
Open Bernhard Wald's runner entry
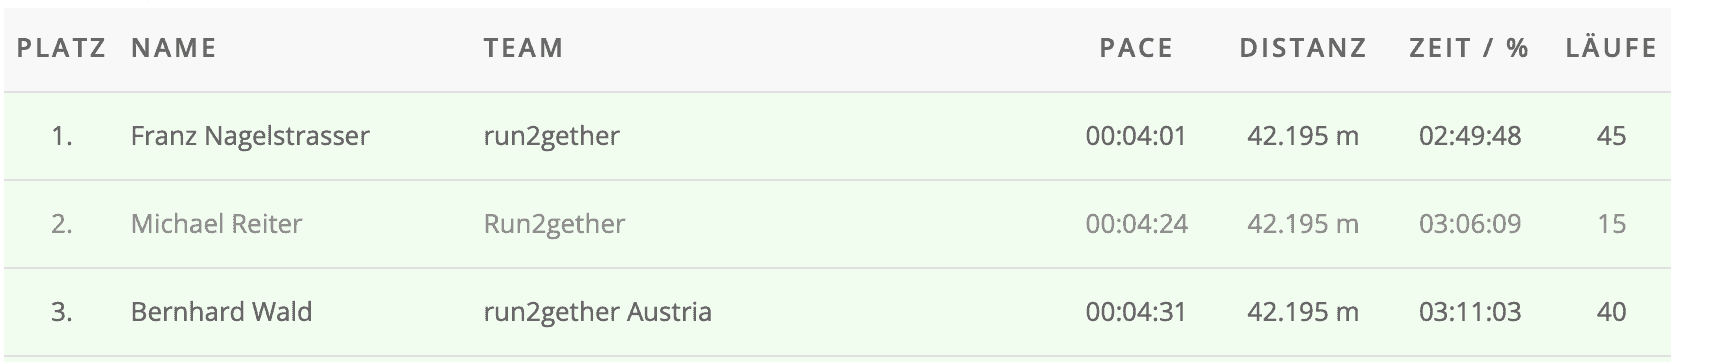tap(221, 312)
